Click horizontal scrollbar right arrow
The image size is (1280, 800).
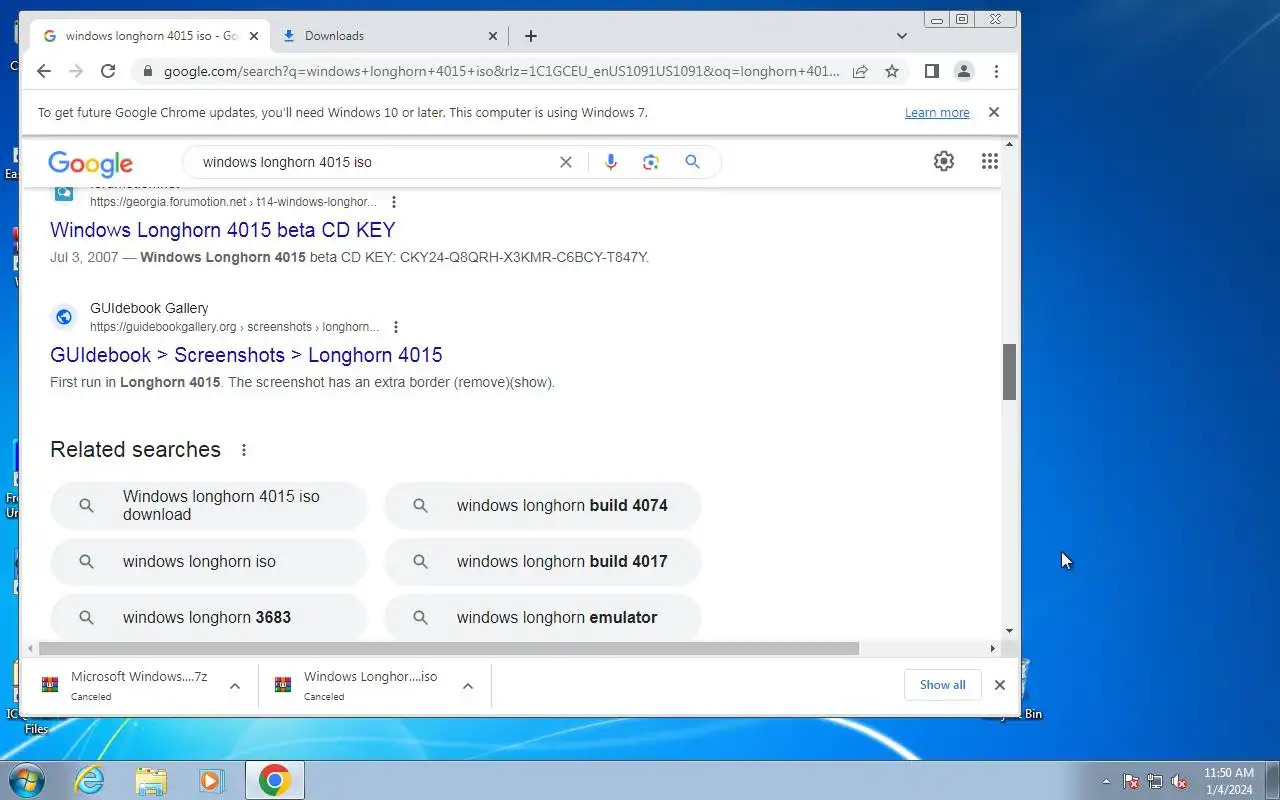point(992,648)
